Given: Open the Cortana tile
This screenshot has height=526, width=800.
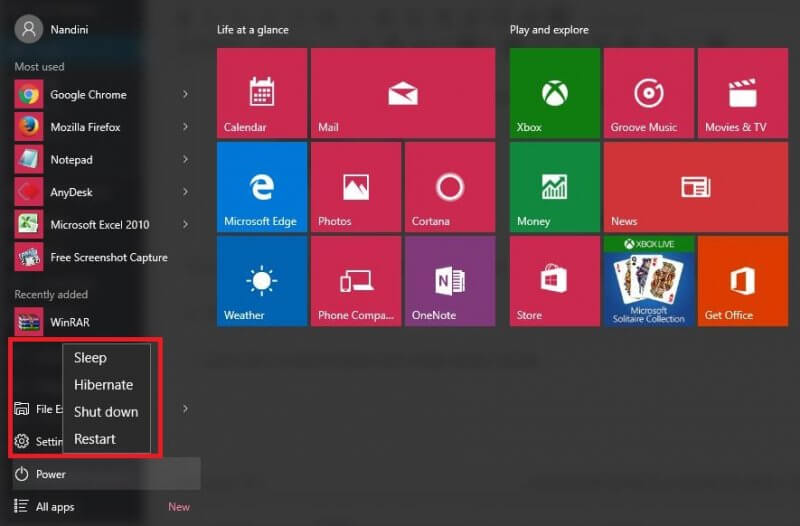Looking at the screenshot, I should pos(449,187).
